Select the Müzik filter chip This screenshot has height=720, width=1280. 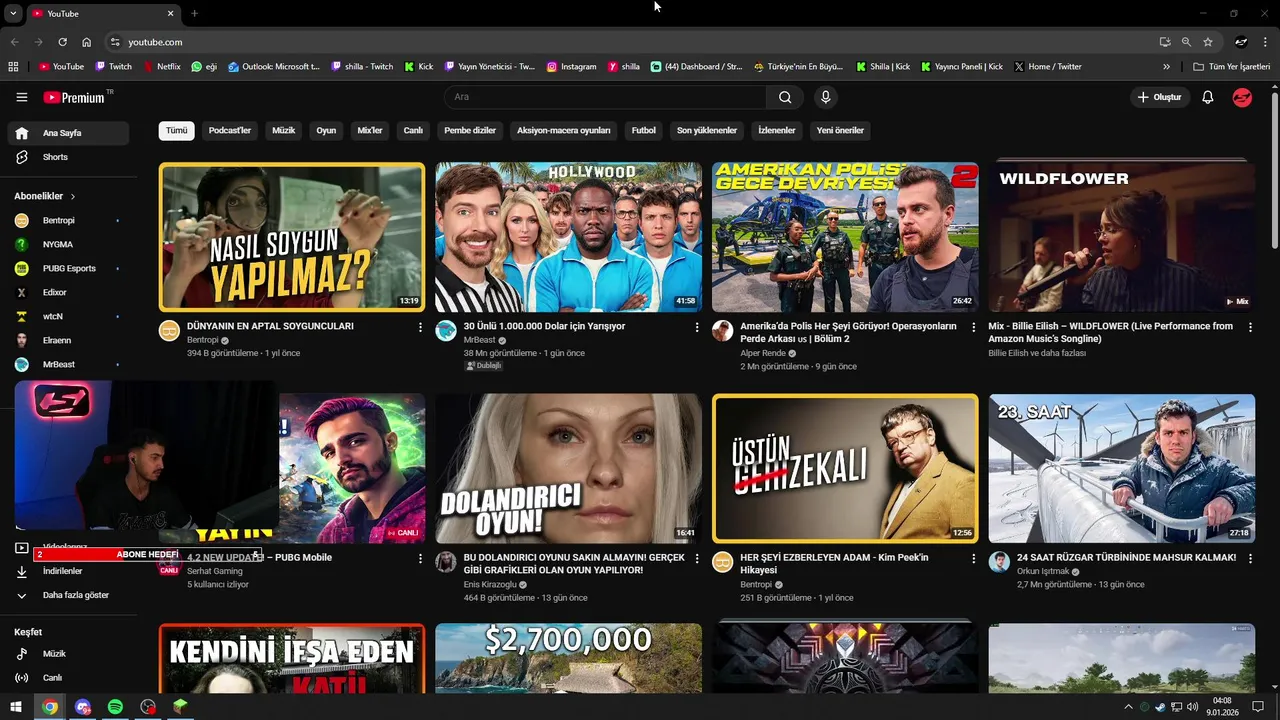284,131
